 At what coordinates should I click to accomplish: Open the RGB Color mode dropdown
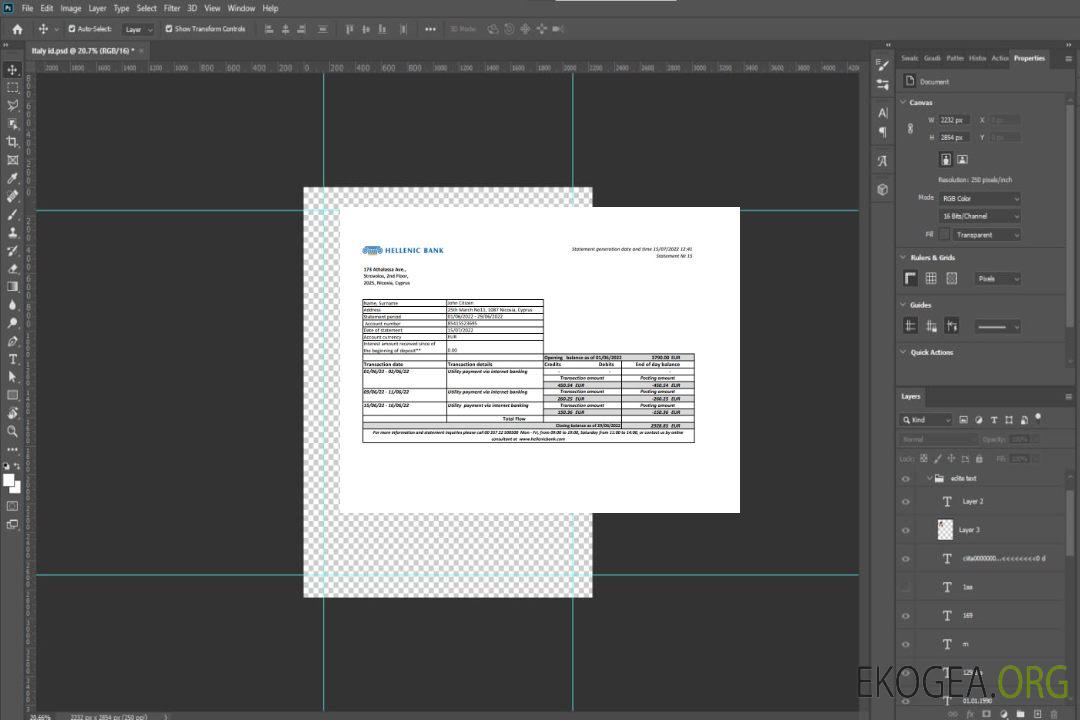click(980, 198)
